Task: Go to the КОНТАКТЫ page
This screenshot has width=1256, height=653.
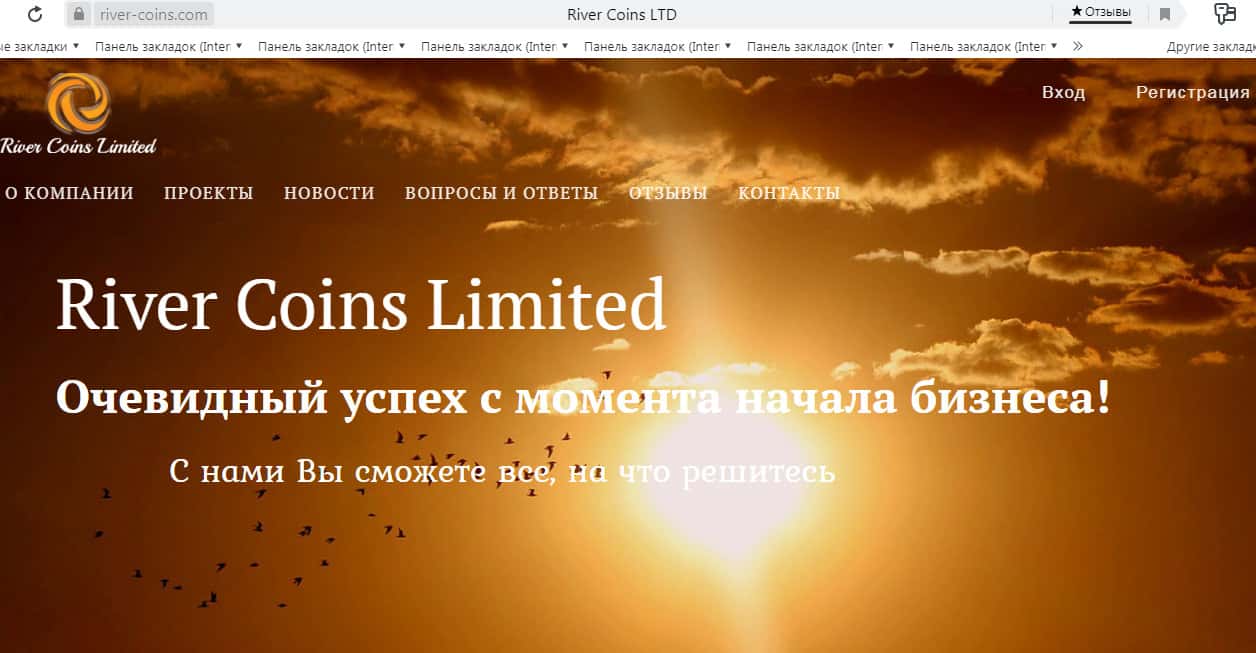Action: tap(789, 193)
